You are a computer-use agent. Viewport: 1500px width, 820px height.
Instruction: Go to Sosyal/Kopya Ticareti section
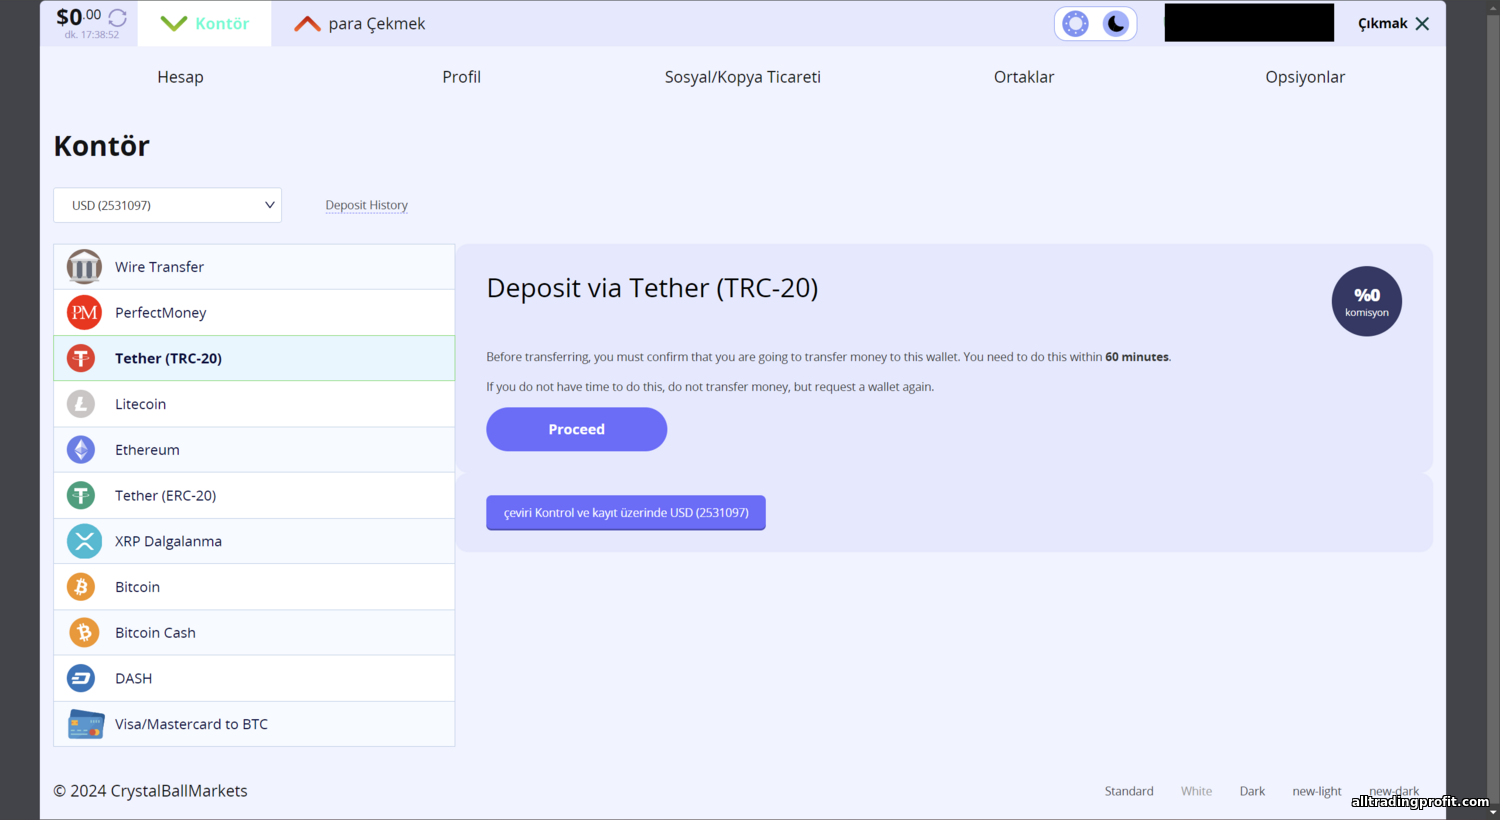coord(743,77)
